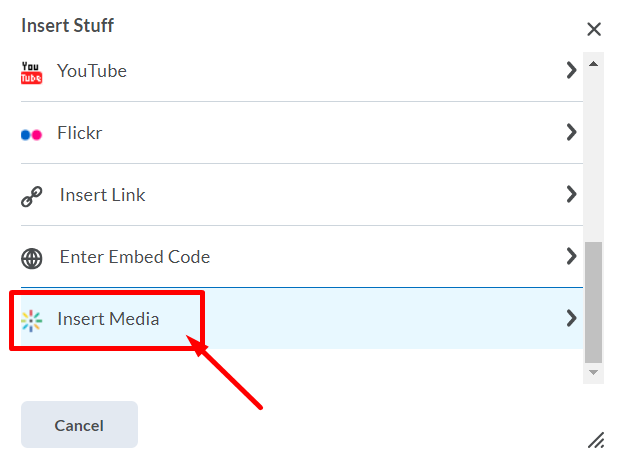Screen dimensions: 623x475
Task: Select the YouTube text label
Action: tap(92, 71)
